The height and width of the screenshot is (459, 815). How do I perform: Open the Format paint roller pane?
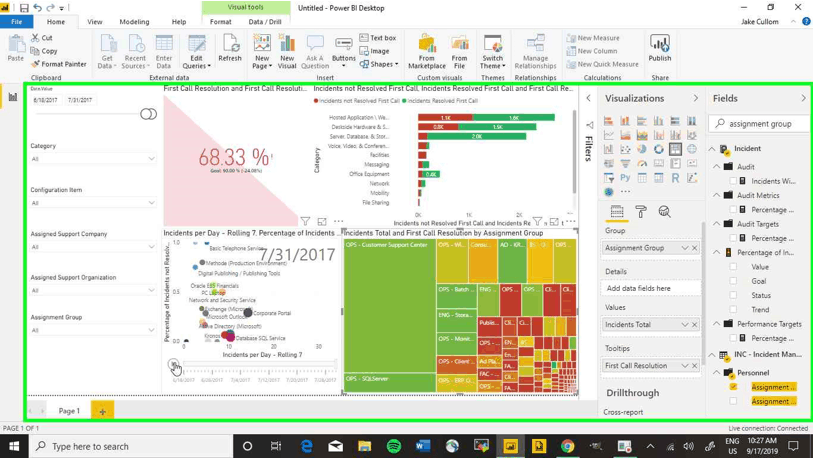(x=641, y=212)
